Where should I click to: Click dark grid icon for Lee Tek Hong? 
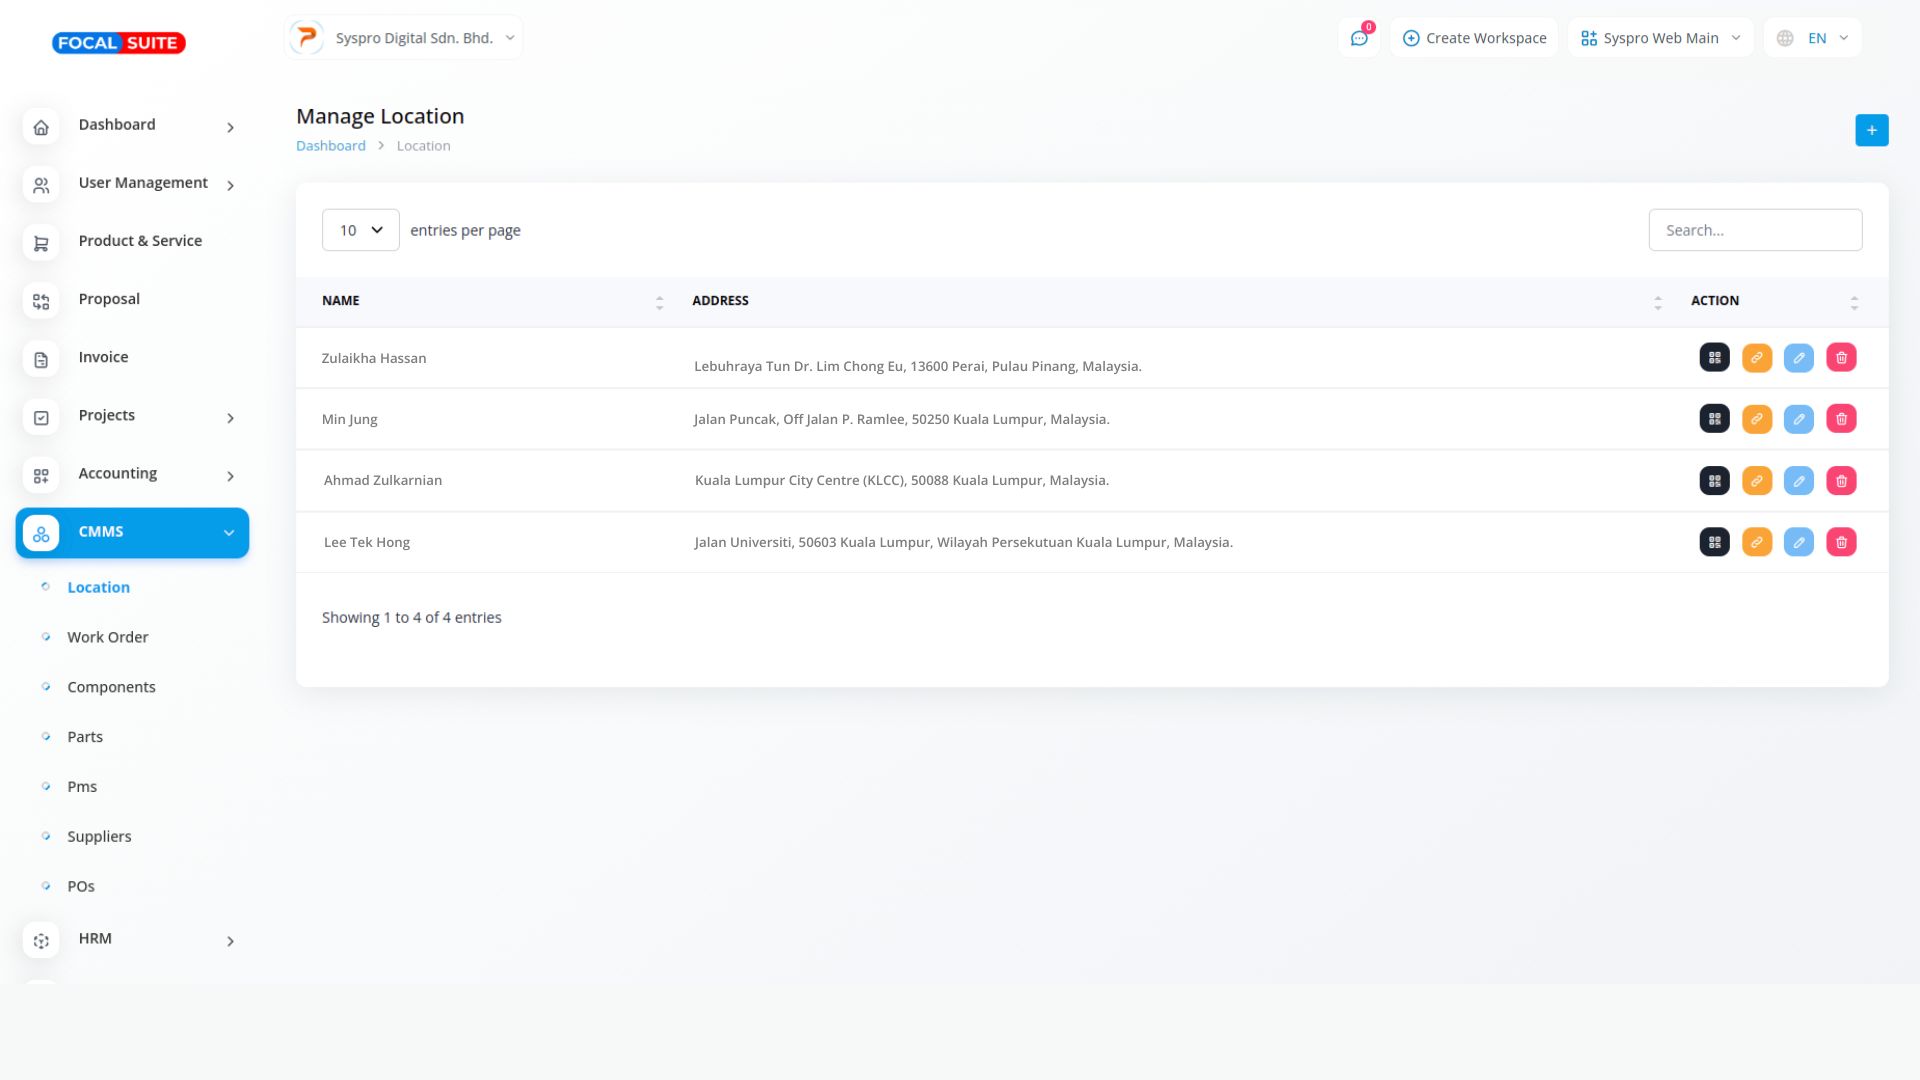pyautogui.click(x=1714, y=542)
